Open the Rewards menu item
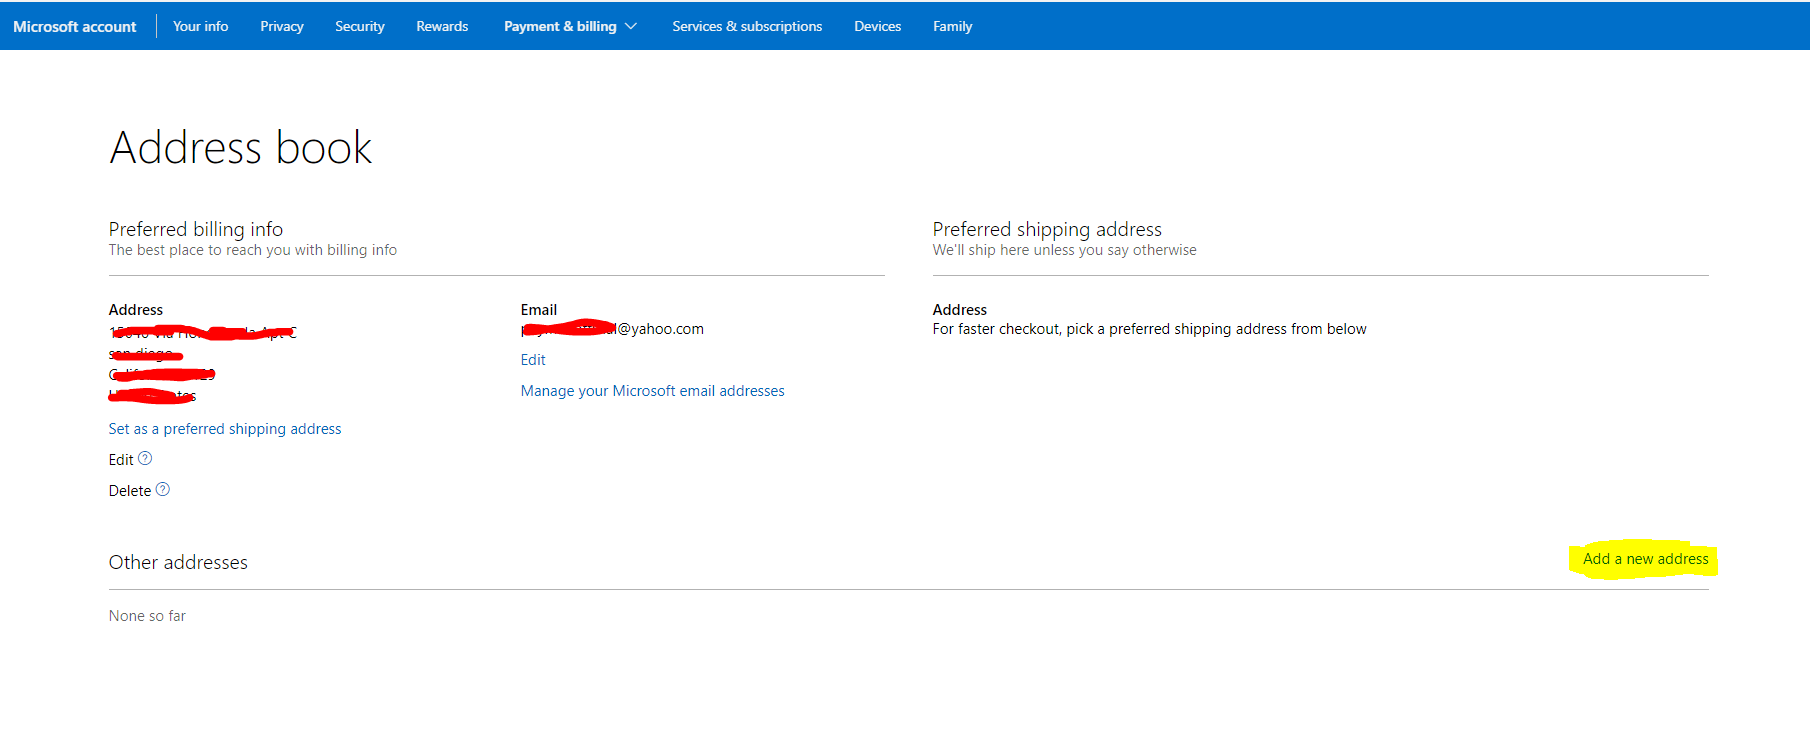This screenshot has height=742, width=1810. pos(442,26)
